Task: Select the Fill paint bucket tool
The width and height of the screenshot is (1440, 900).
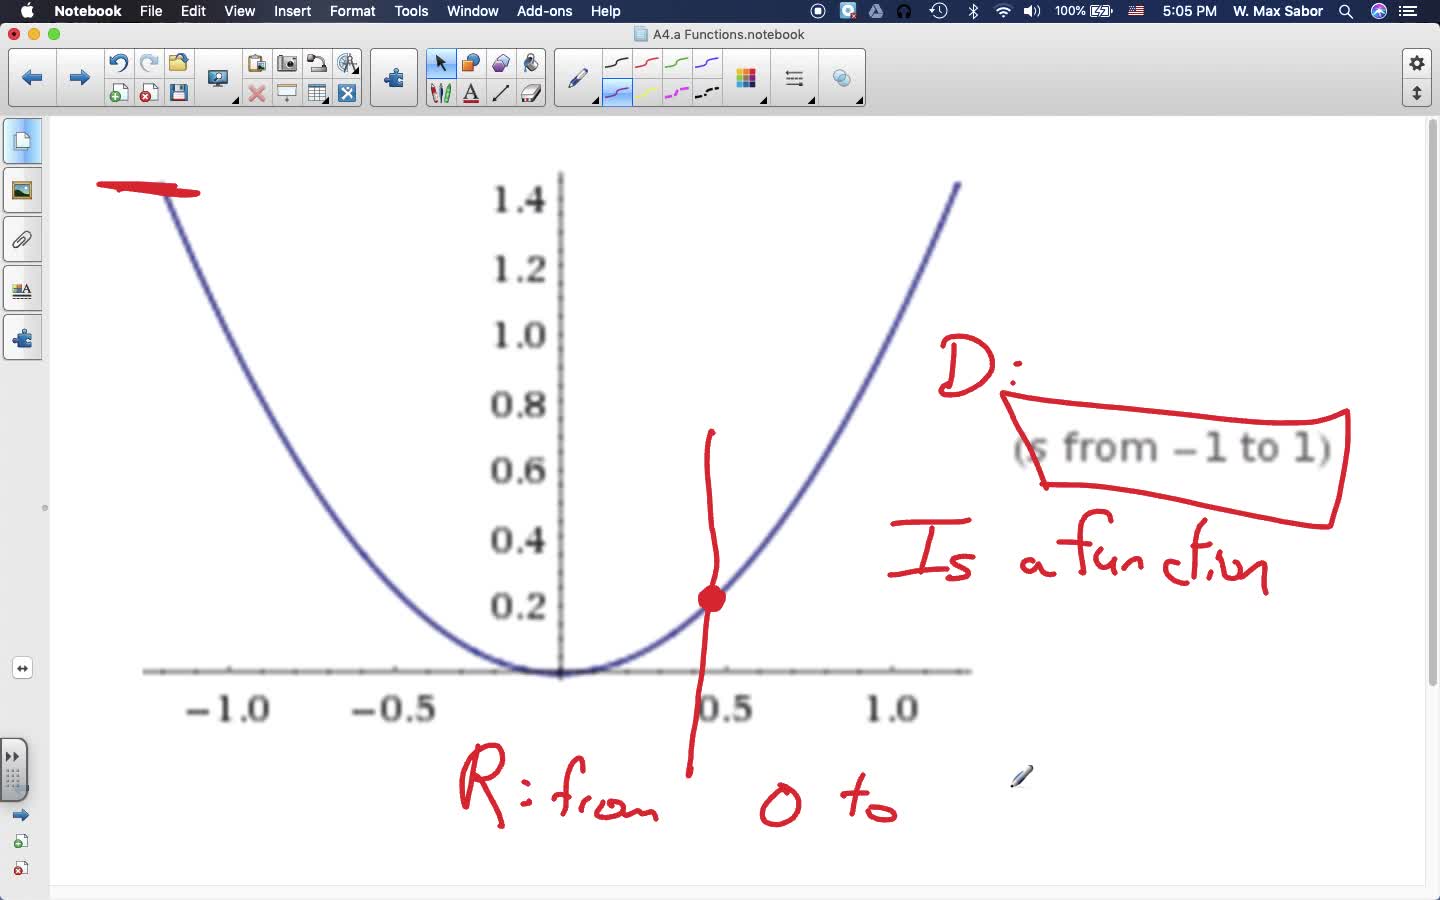Action: click(531, 63)
